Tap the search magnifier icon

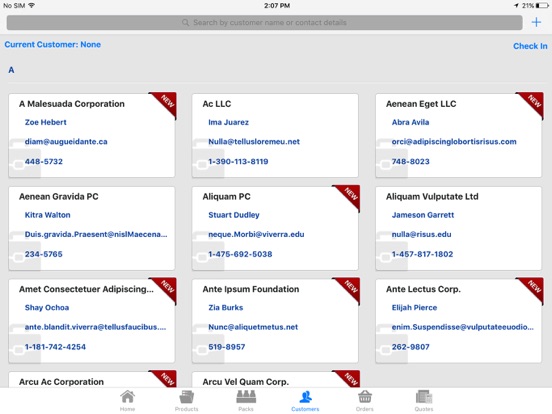click(x=186, y=23)
